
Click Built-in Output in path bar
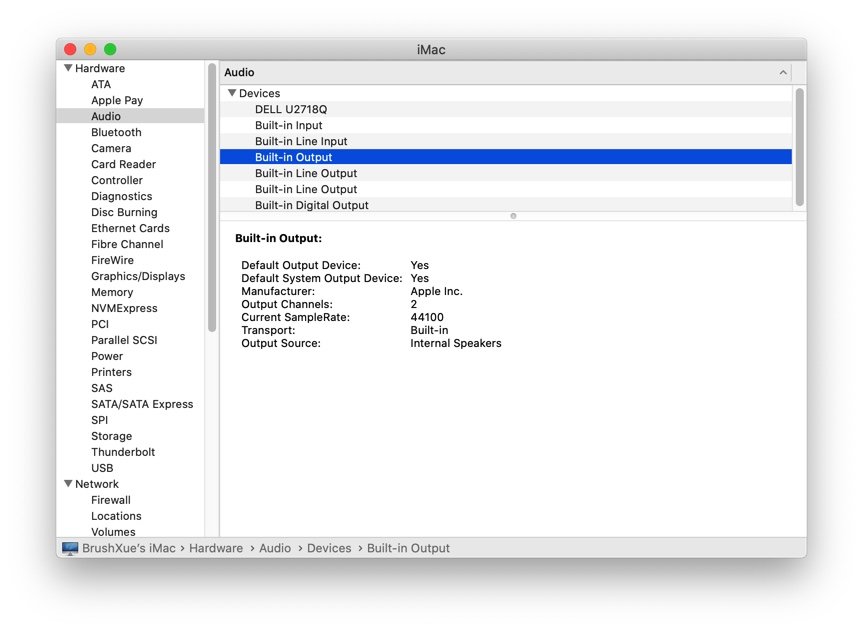[408, 548]
